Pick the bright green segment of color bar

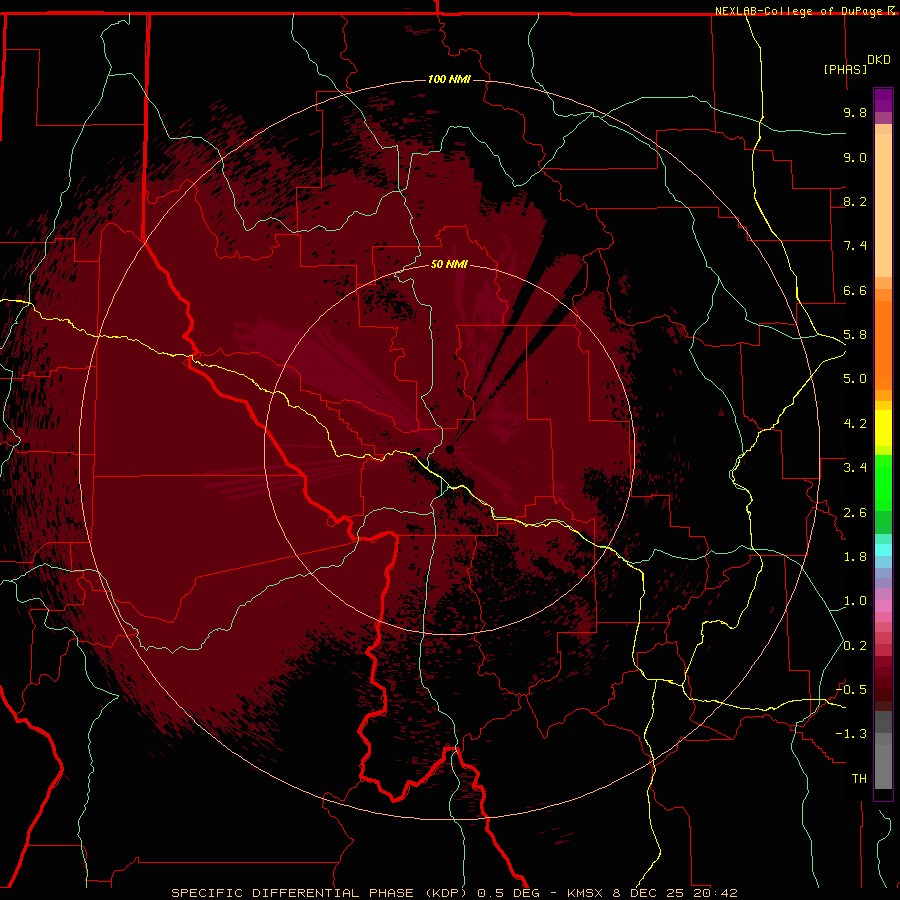883,483
